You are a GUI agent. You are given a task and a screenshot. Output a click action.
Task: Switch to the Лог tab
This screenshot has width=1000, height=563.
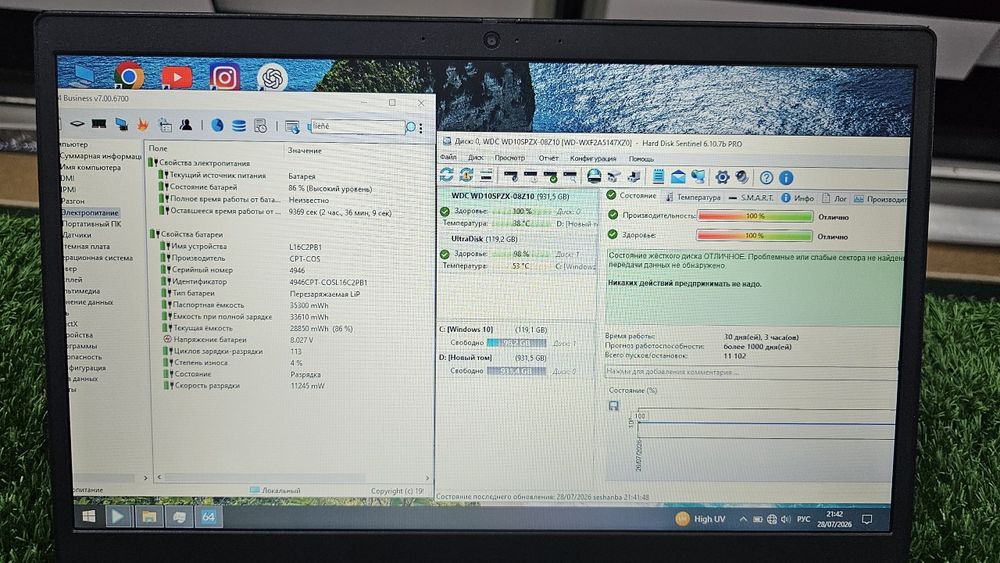tap(834, 199)
